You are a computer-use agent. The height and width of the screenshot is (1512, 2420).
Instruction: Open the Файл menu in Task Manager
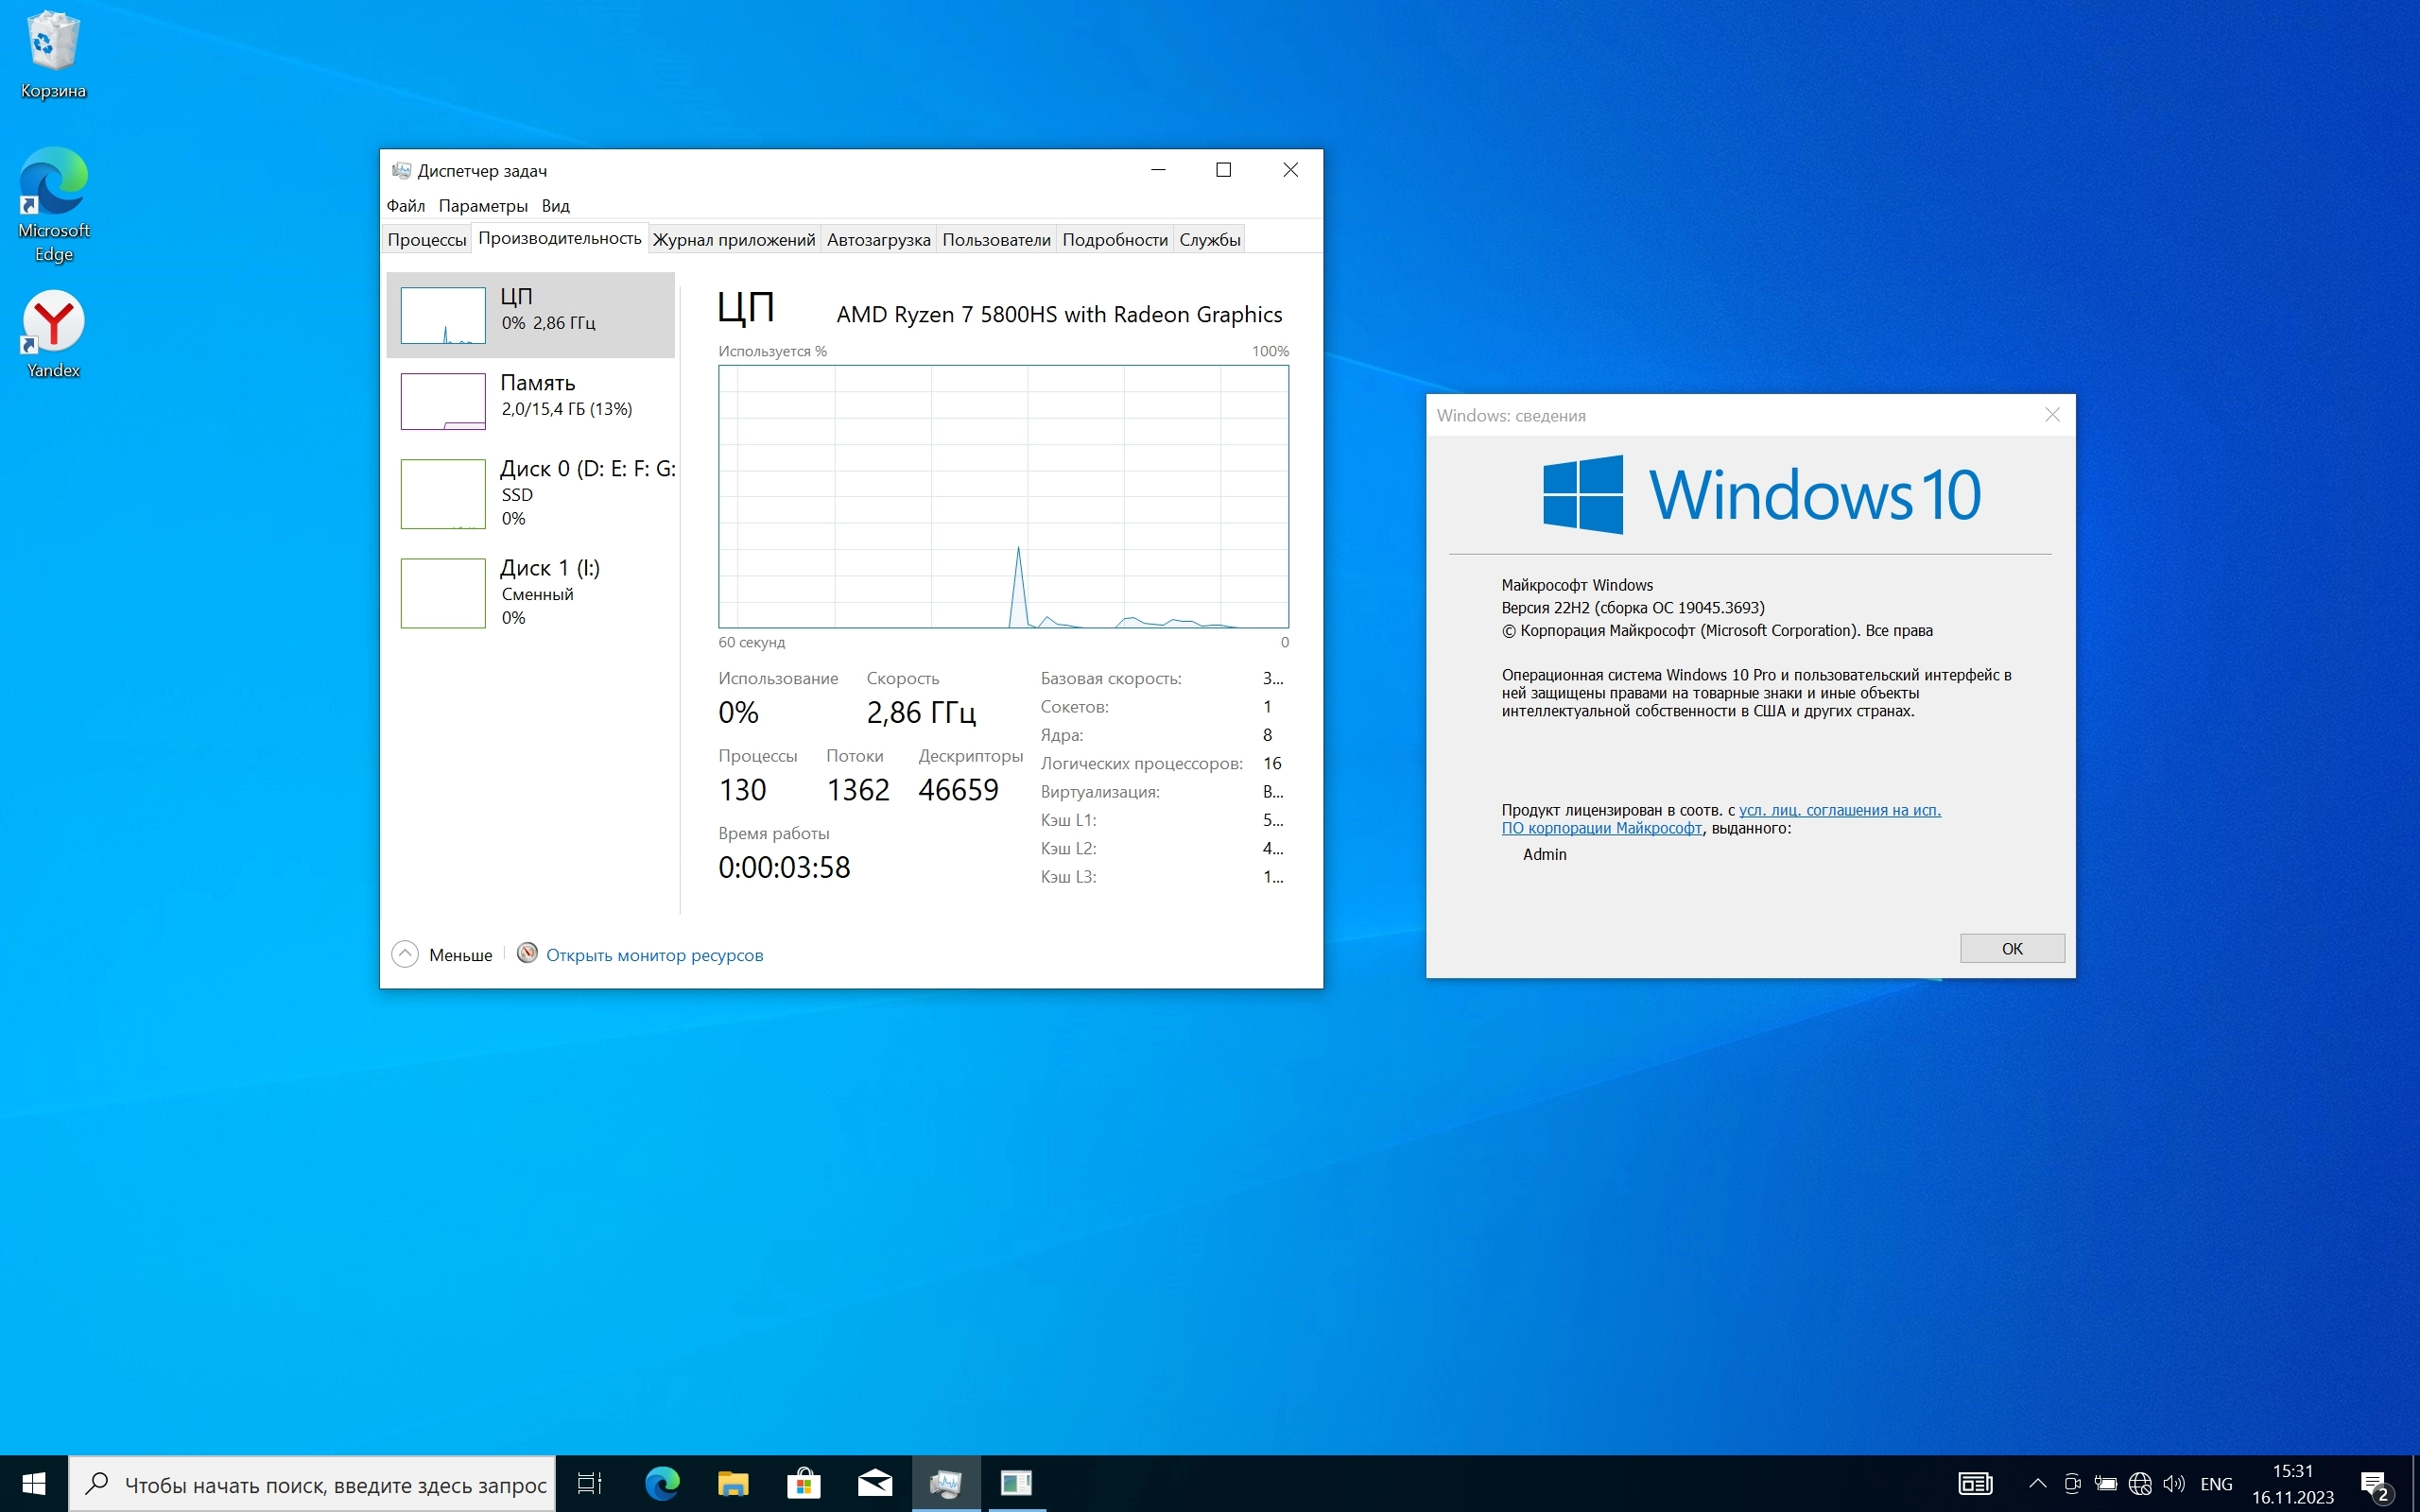coord(405,206)
